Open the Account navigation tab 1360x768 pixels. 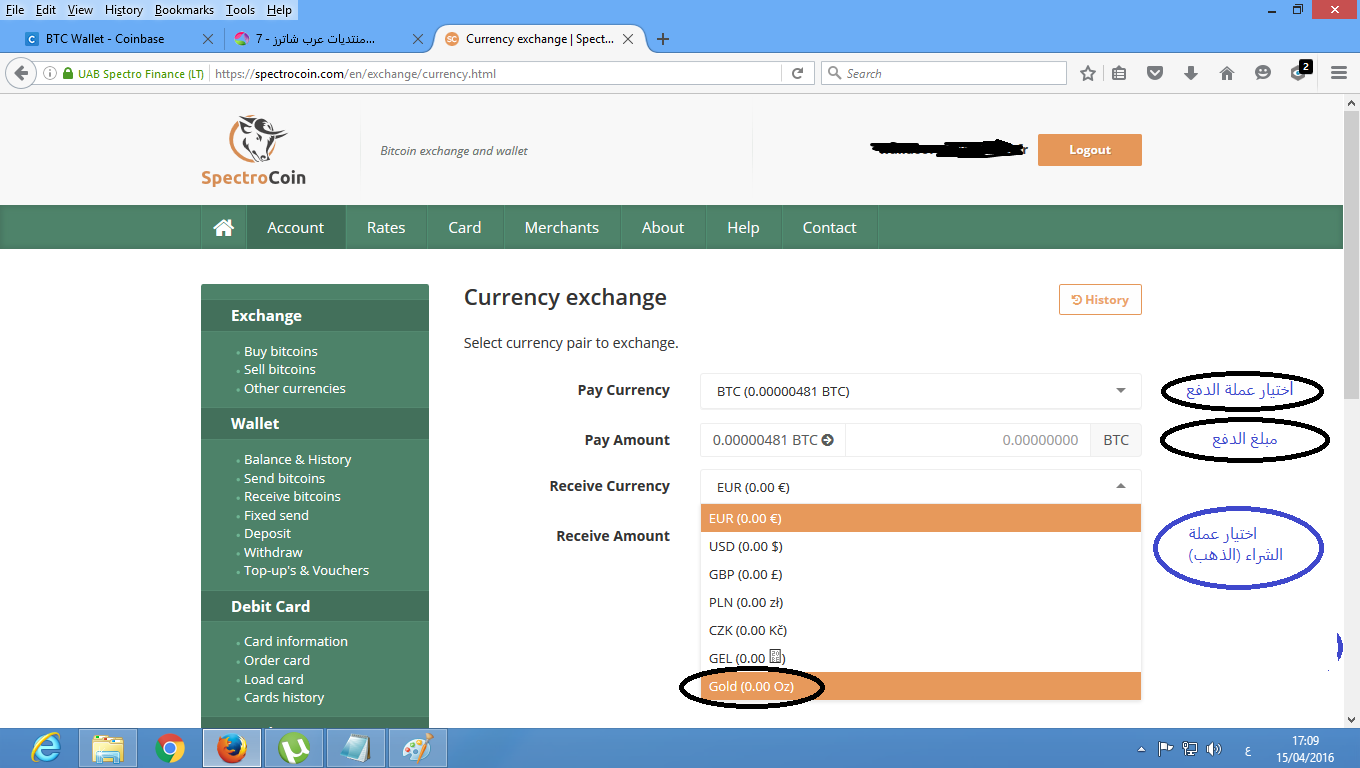point(296,228)
